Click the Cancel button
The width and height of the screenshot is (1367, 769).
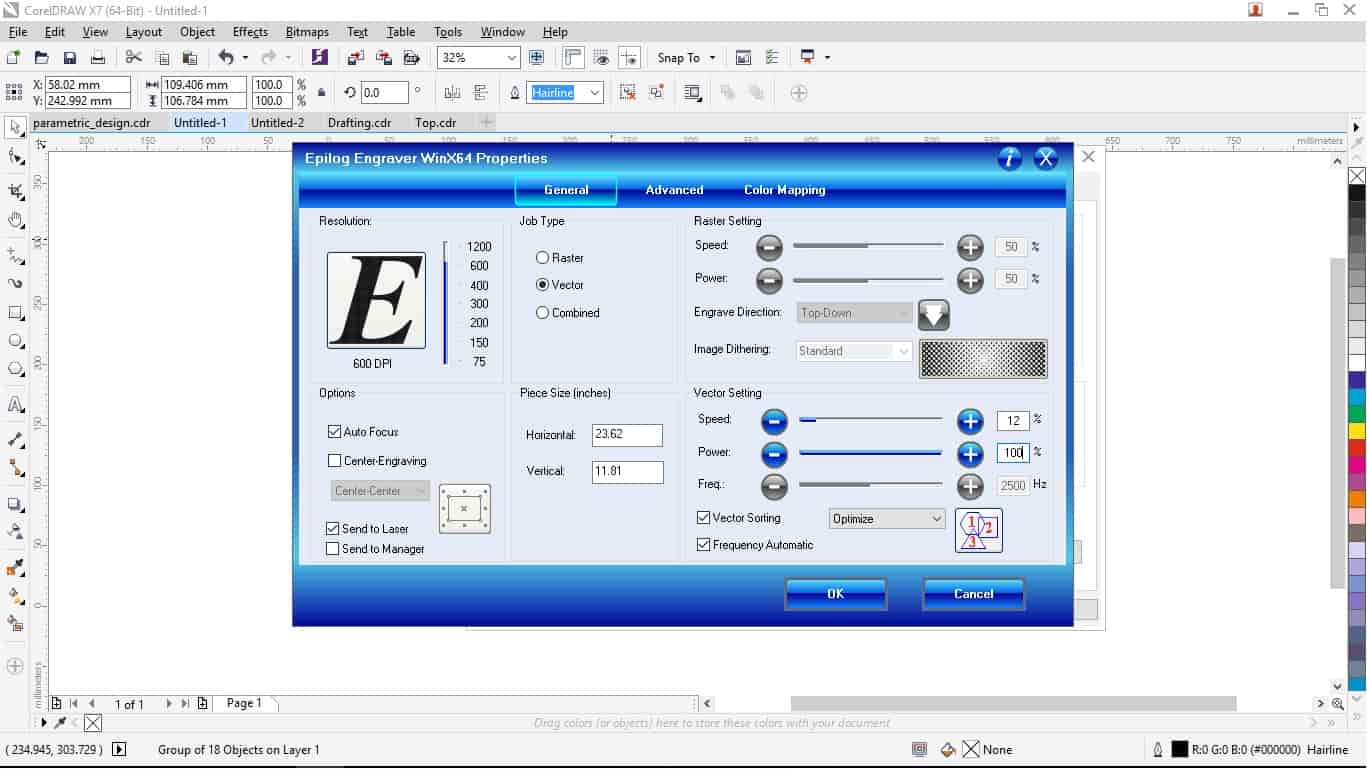pyautogui.click(x=973, y=594)
